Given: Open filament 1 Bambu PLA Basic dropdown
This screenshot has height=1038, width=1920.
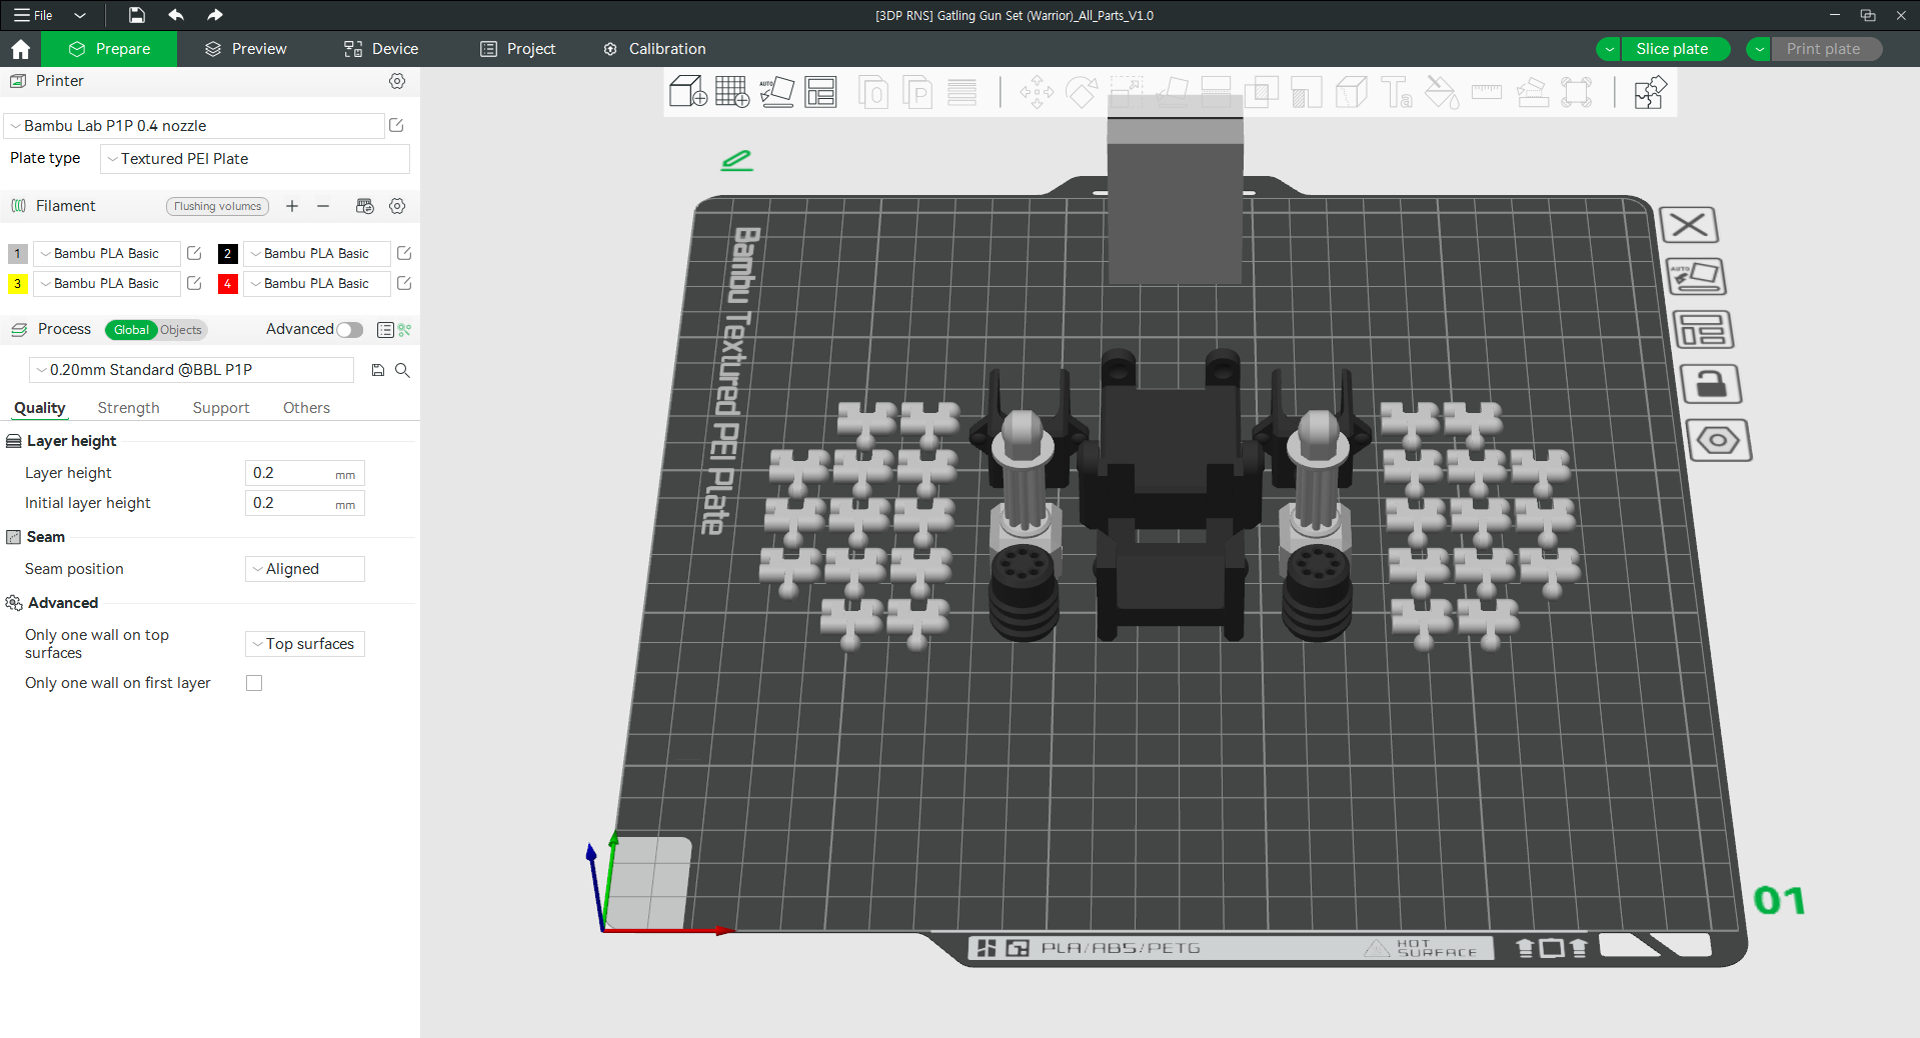Looking at the screenshot, I should tap(107, 254).
